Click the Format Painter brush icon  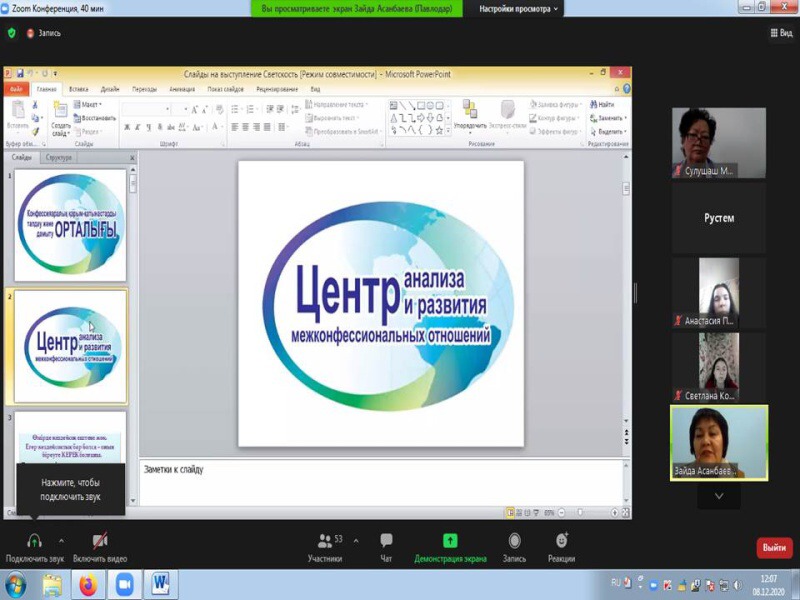[35, 131]
